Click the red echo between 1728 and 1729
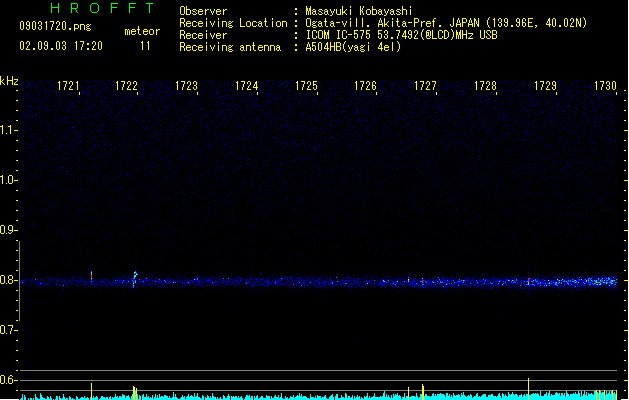The width and height of the screenshot is (629, 400). click(528, 280)
